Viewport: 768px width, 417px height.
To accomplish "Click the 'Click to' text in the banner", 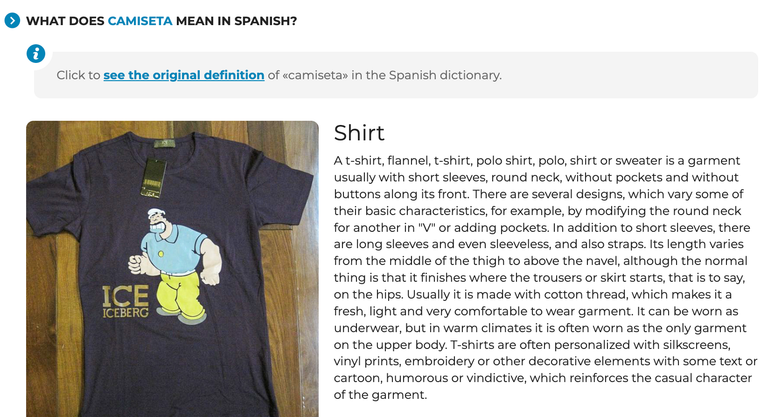I will point(78,75).
